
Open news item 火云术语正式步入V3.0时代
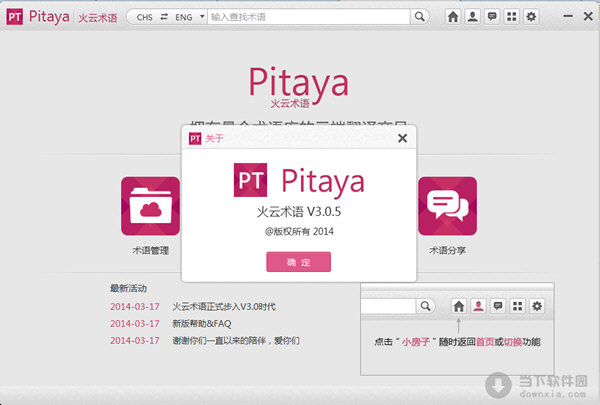[x=224, y=307]
